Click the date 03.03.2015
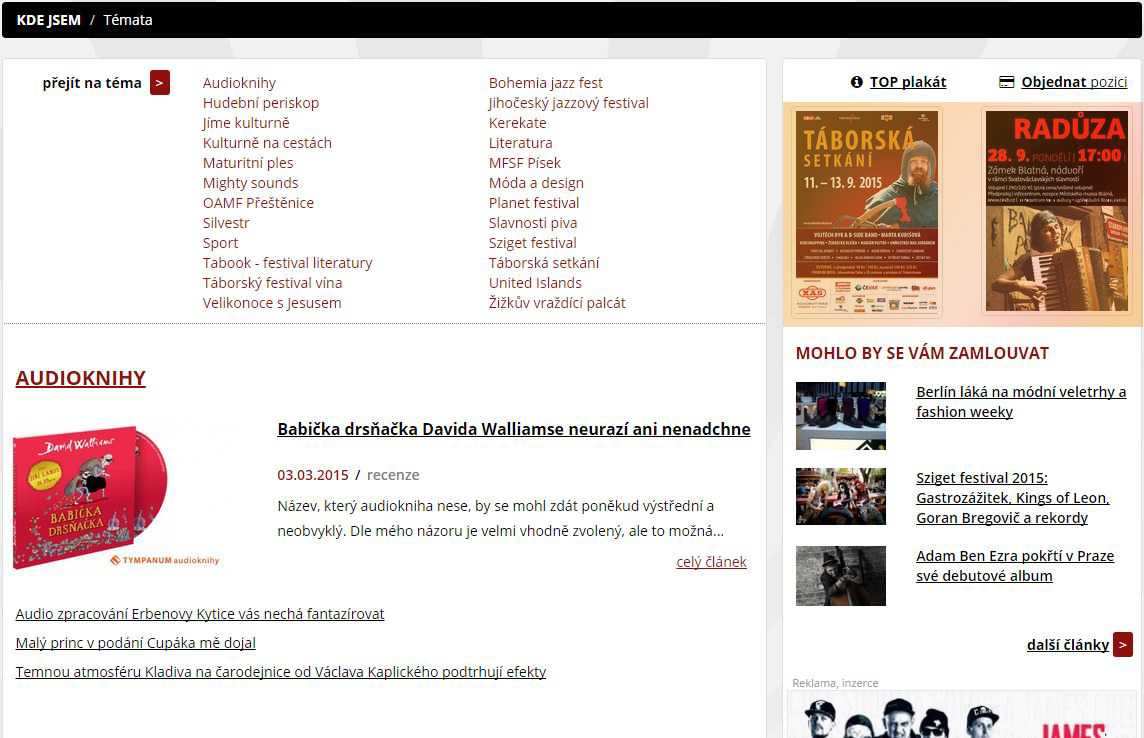The height and width of the screenshot is (738, 1144). tap(313, 475)
